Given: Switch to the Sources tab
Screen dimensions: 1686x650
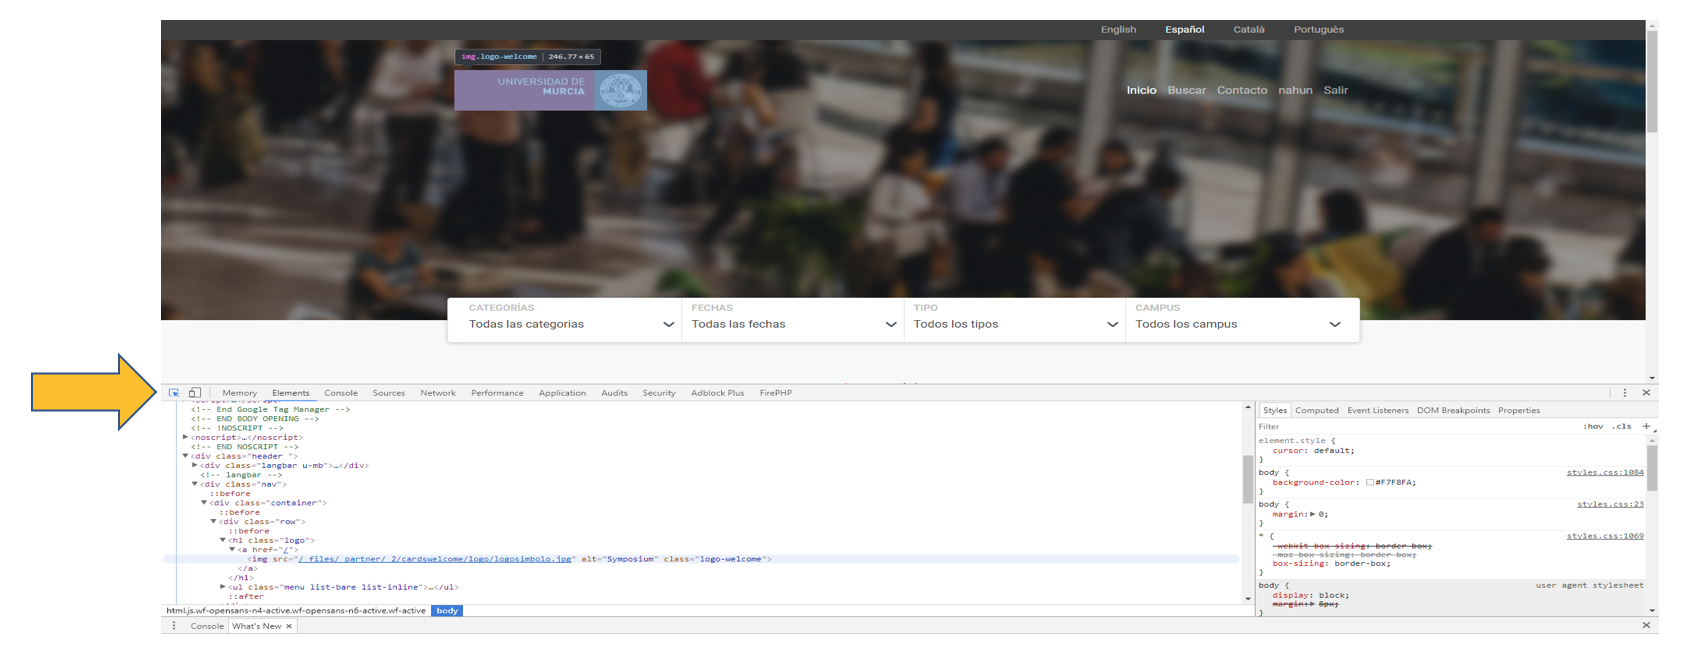Looking at the screenshot, I should tap(389, 393).
